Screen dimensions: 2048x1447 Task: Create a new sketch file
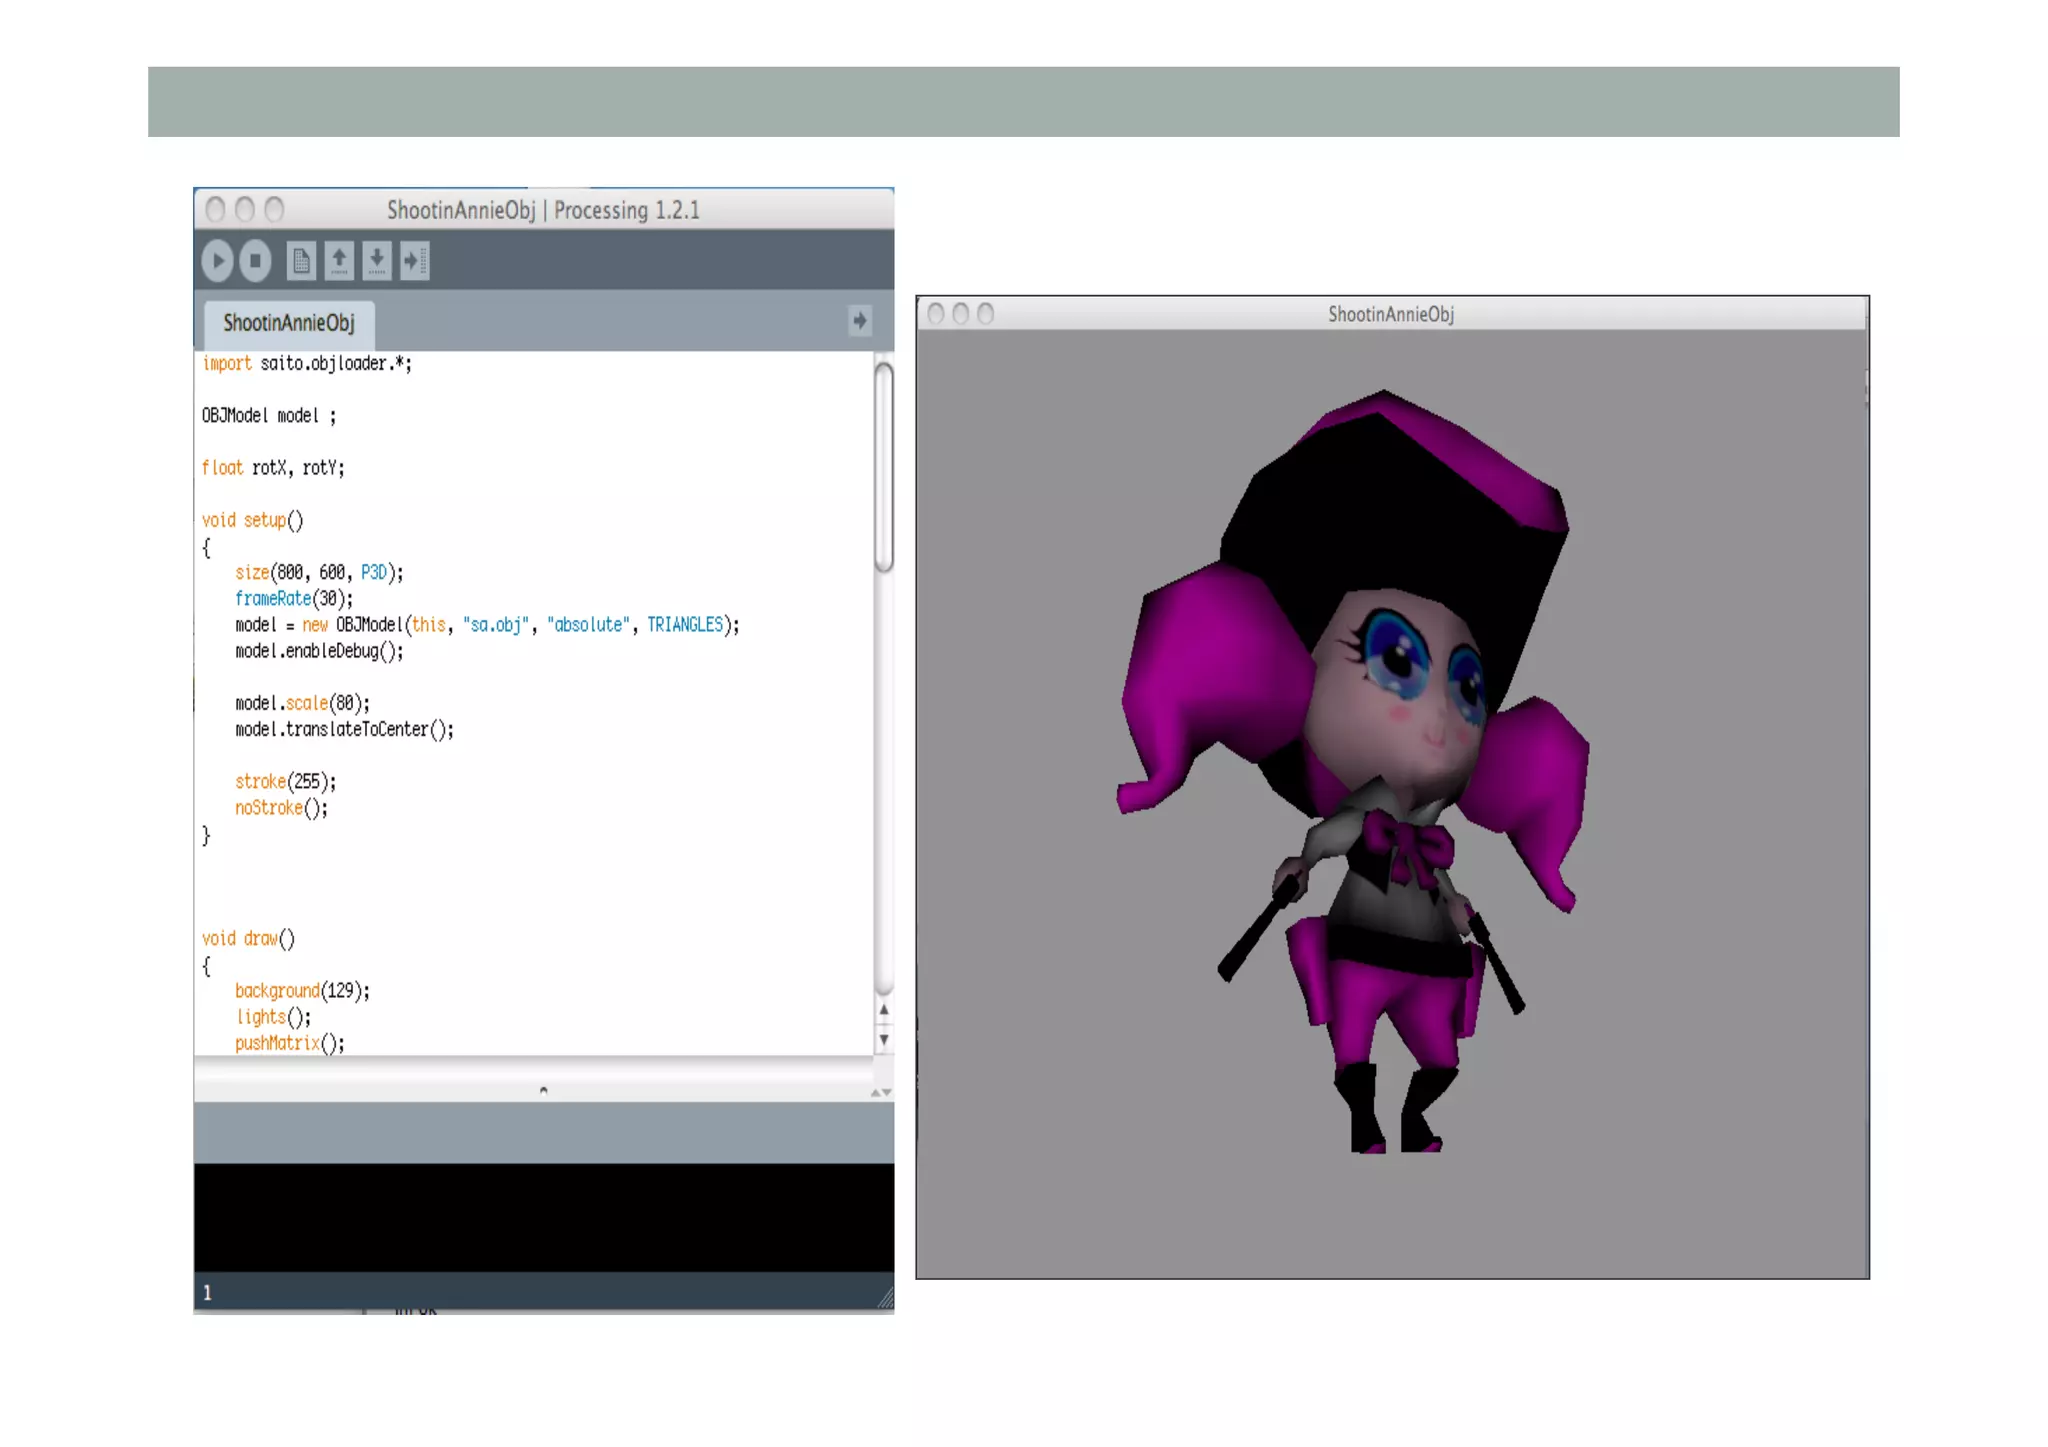point(301,261)
